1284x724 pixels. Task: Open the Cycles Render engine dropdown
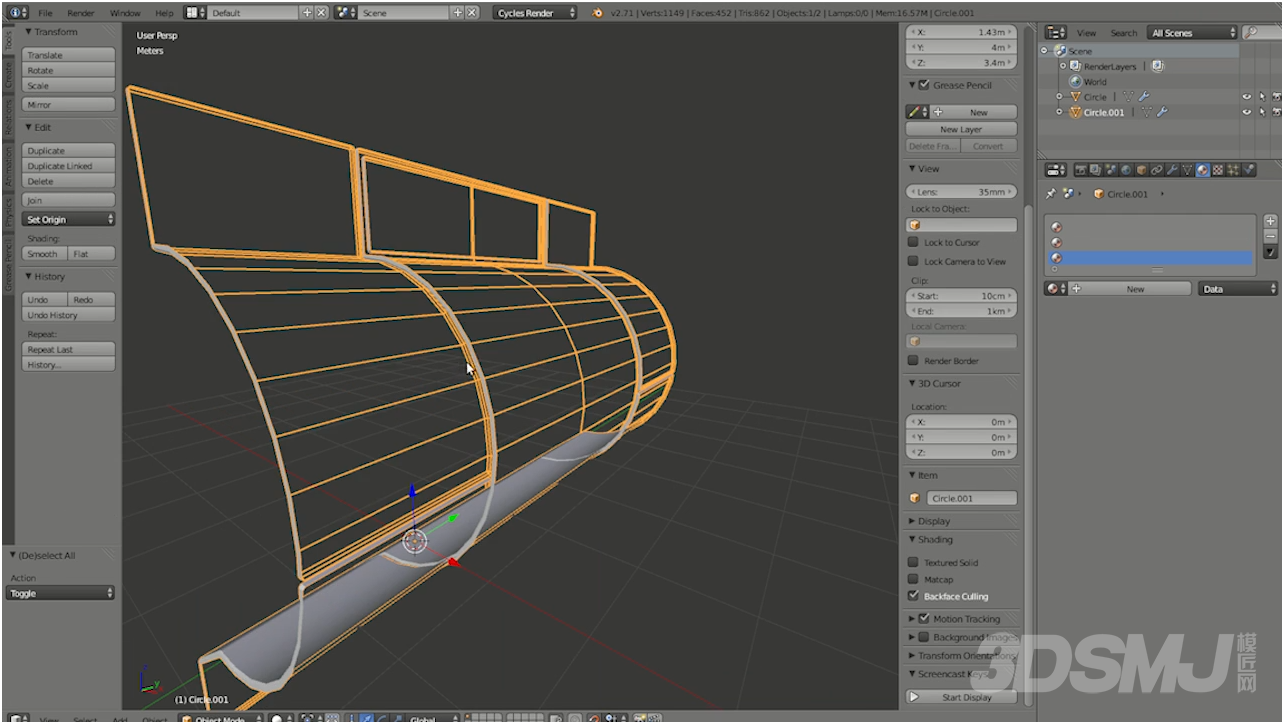tap(535, 13)
